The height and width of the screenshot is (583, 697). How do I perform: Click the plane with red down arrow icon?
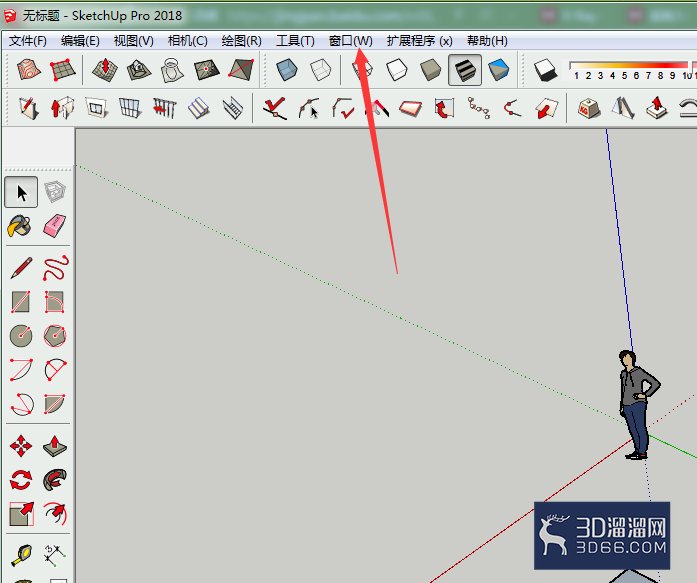click(546, 108)
